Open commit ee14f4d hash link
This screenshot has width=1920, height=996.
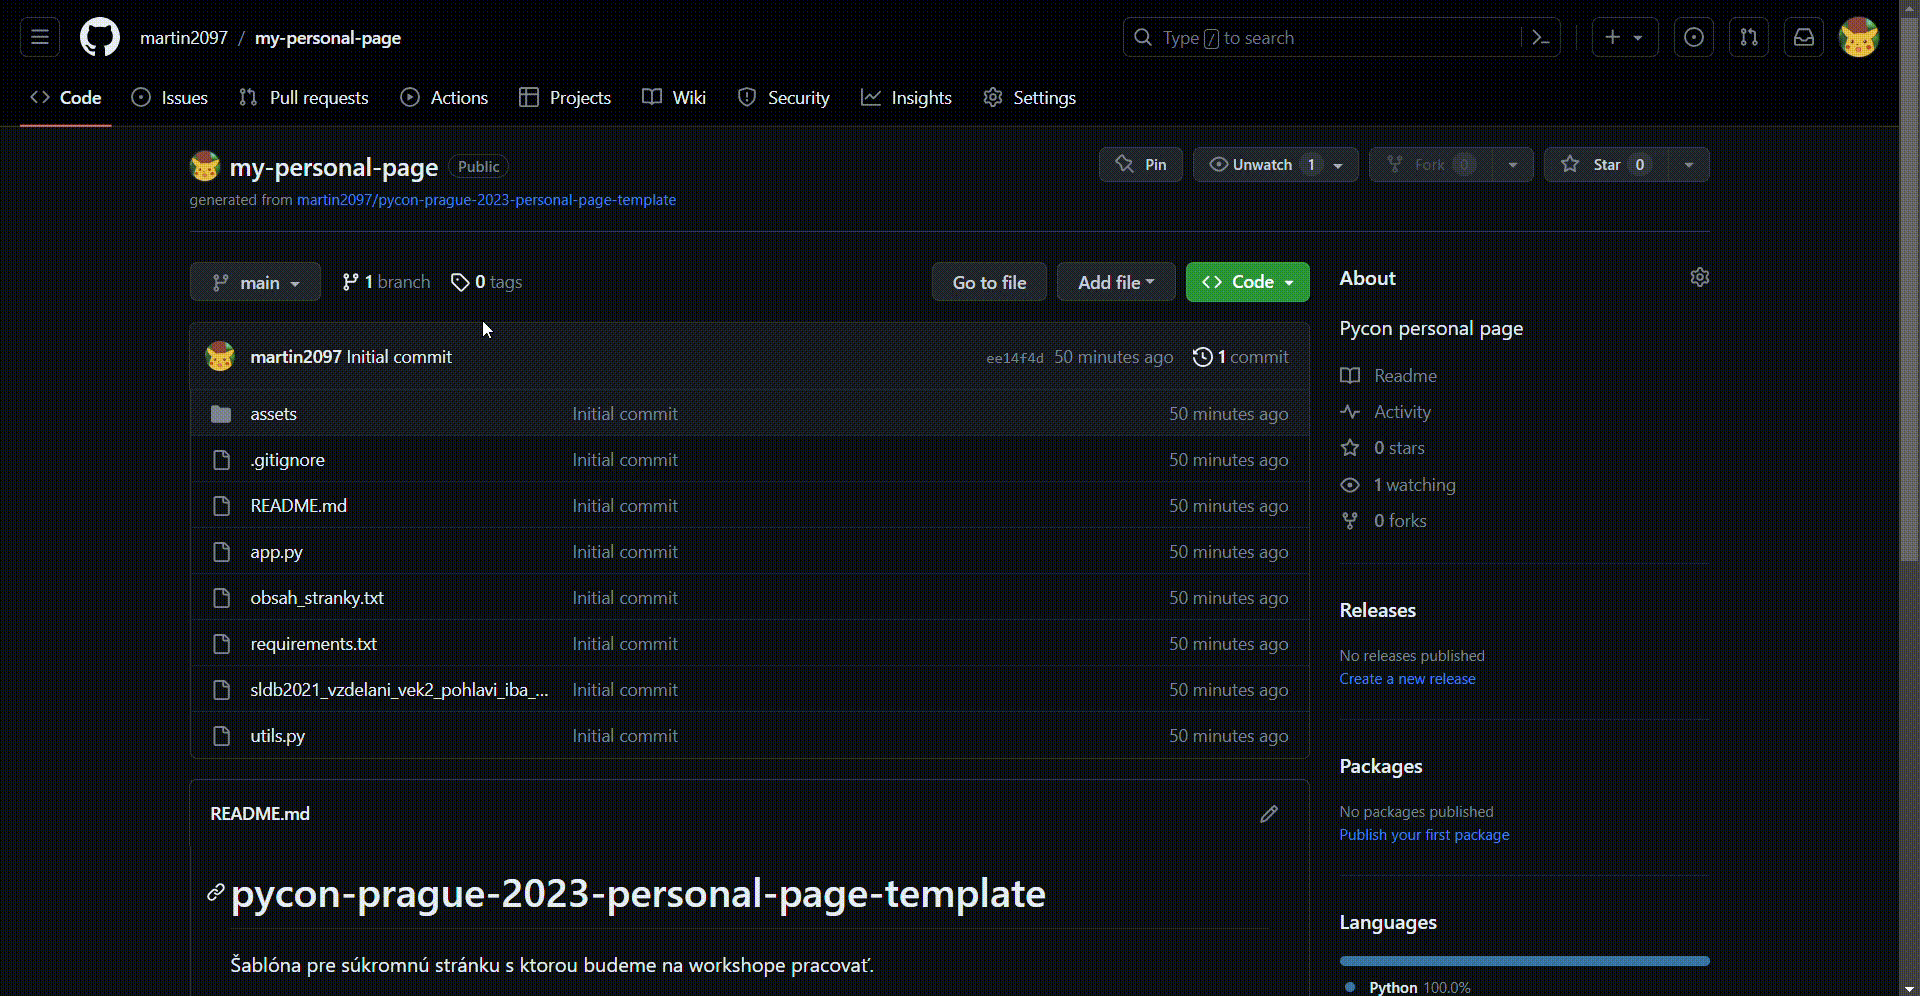tap(1015, 358)
